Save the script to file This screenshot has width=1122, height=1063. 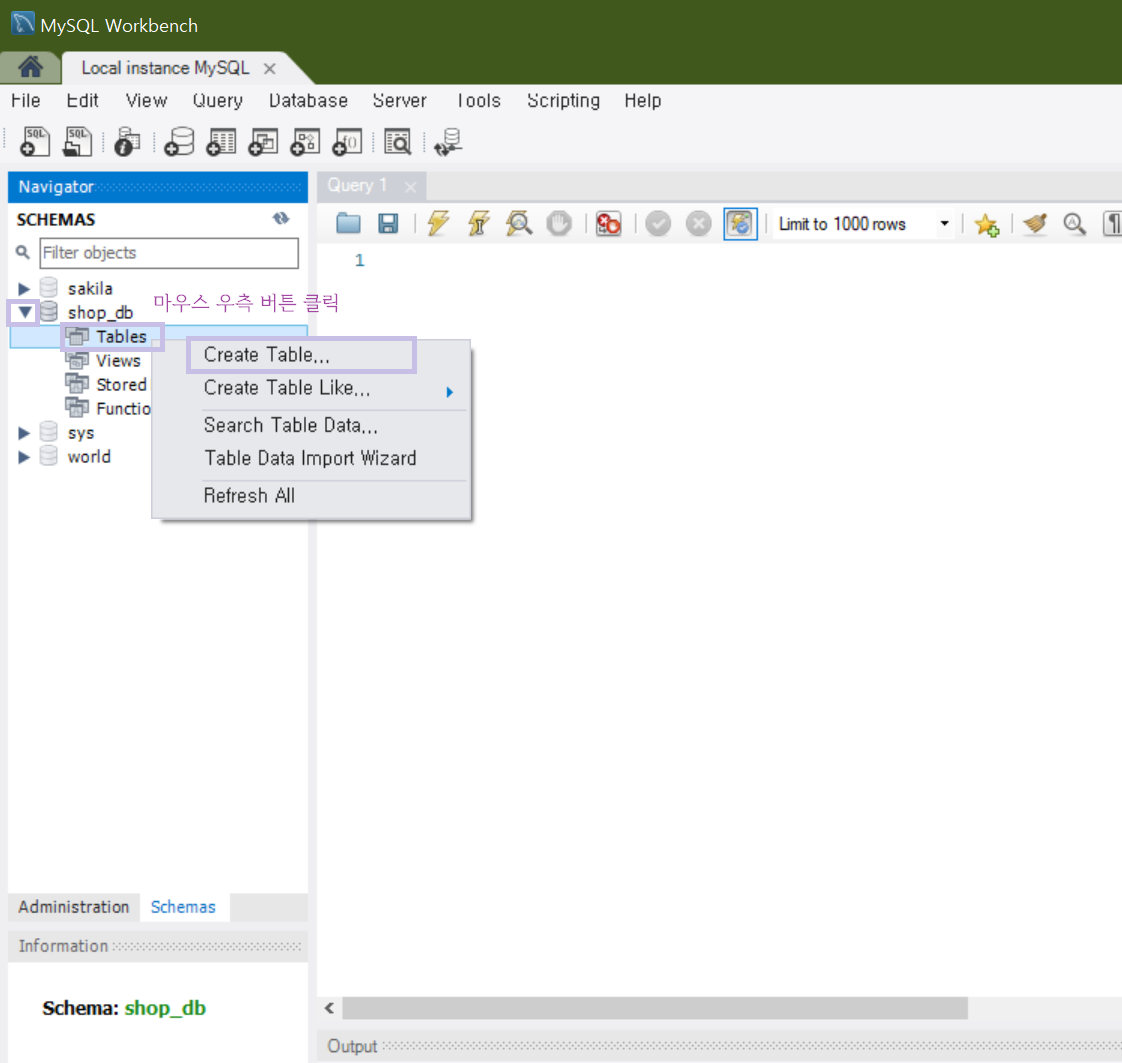pyautogui.click(x=388, y=224)
